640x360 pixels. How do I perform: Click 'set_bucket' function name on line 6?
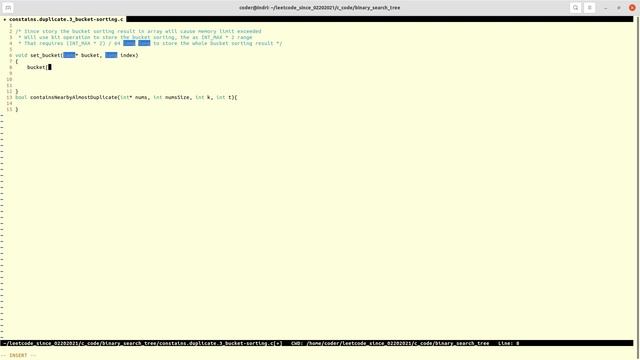pyautogui.click(x=45, y=55)
